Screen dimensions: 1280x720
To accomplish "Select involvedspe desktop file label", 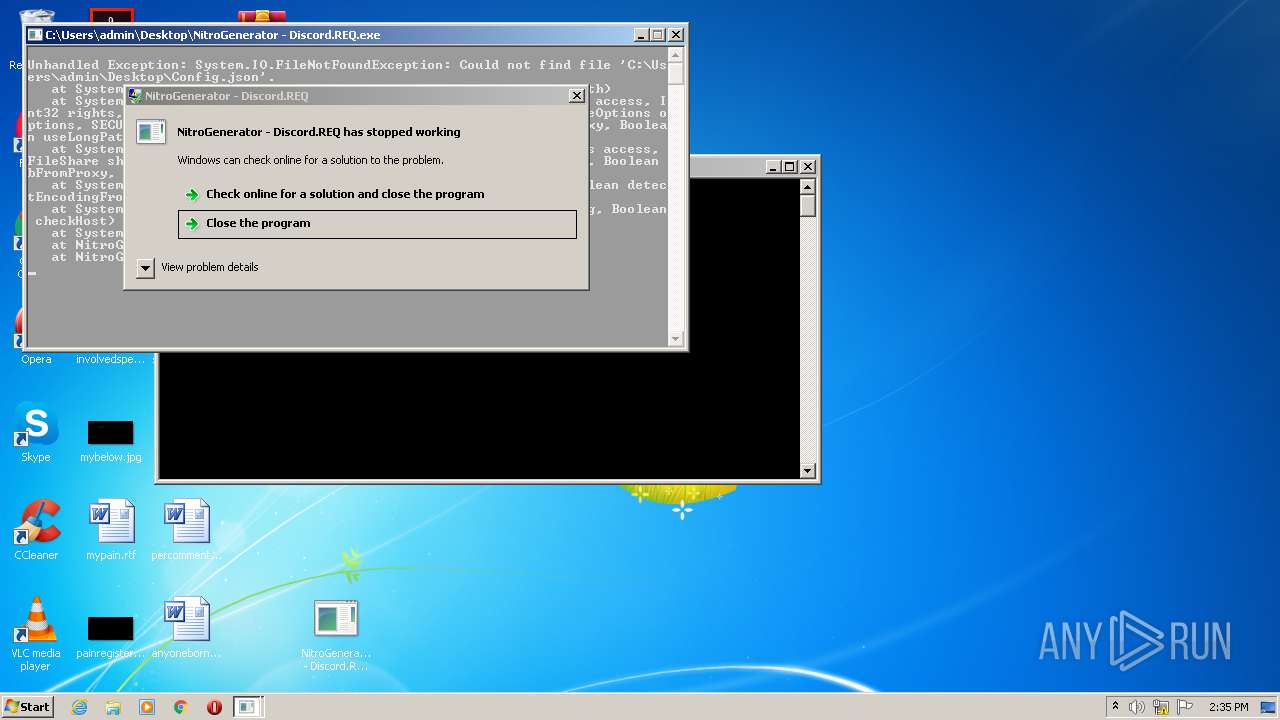I will [111, 359].
